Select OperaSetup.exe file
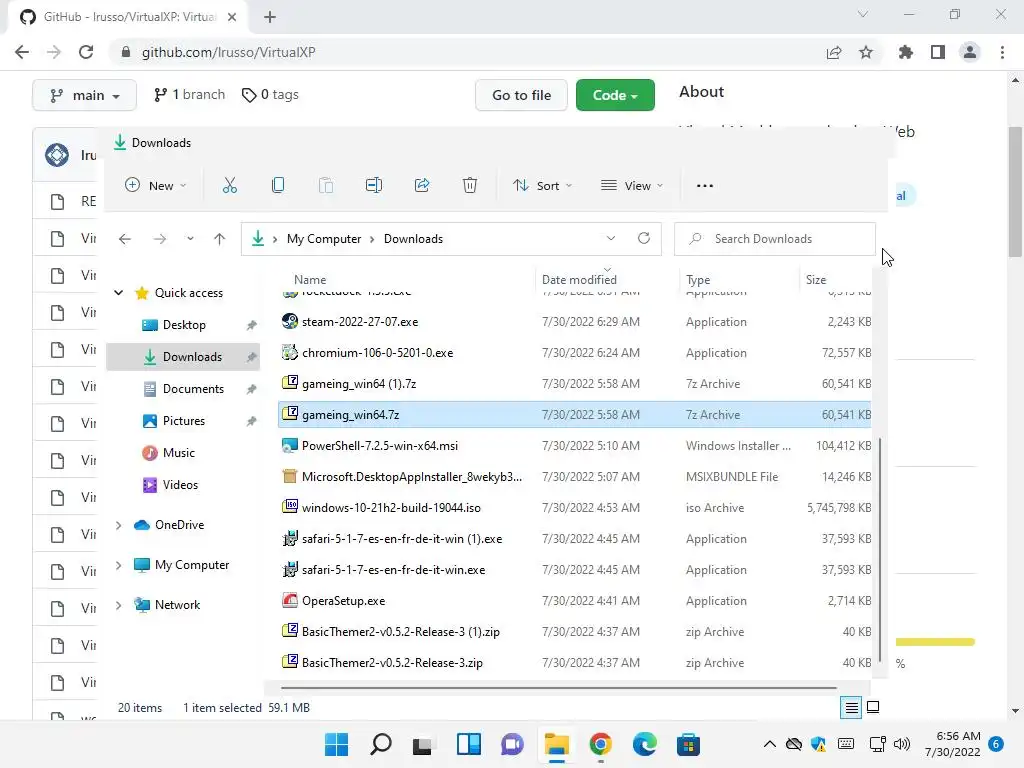Image resolution: width=1024 pixels, height=768 pixels. tap(575, 601)
